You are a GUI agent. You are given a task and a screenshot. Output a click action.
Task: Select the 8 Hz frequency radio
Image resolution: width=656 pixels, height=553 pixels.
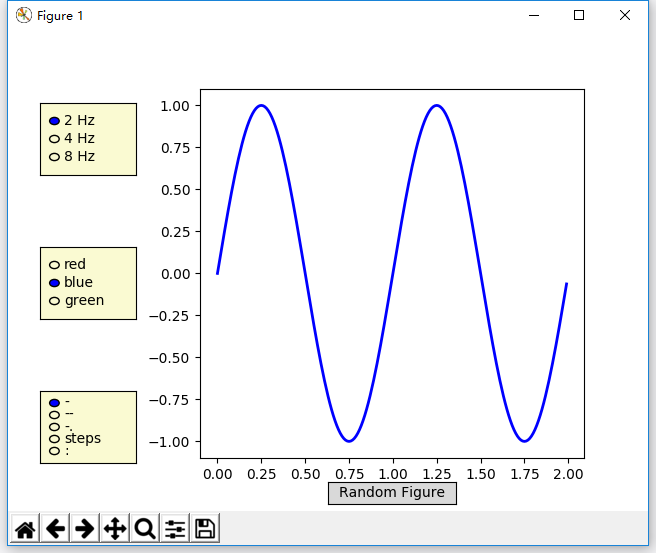tap(54, 157)
